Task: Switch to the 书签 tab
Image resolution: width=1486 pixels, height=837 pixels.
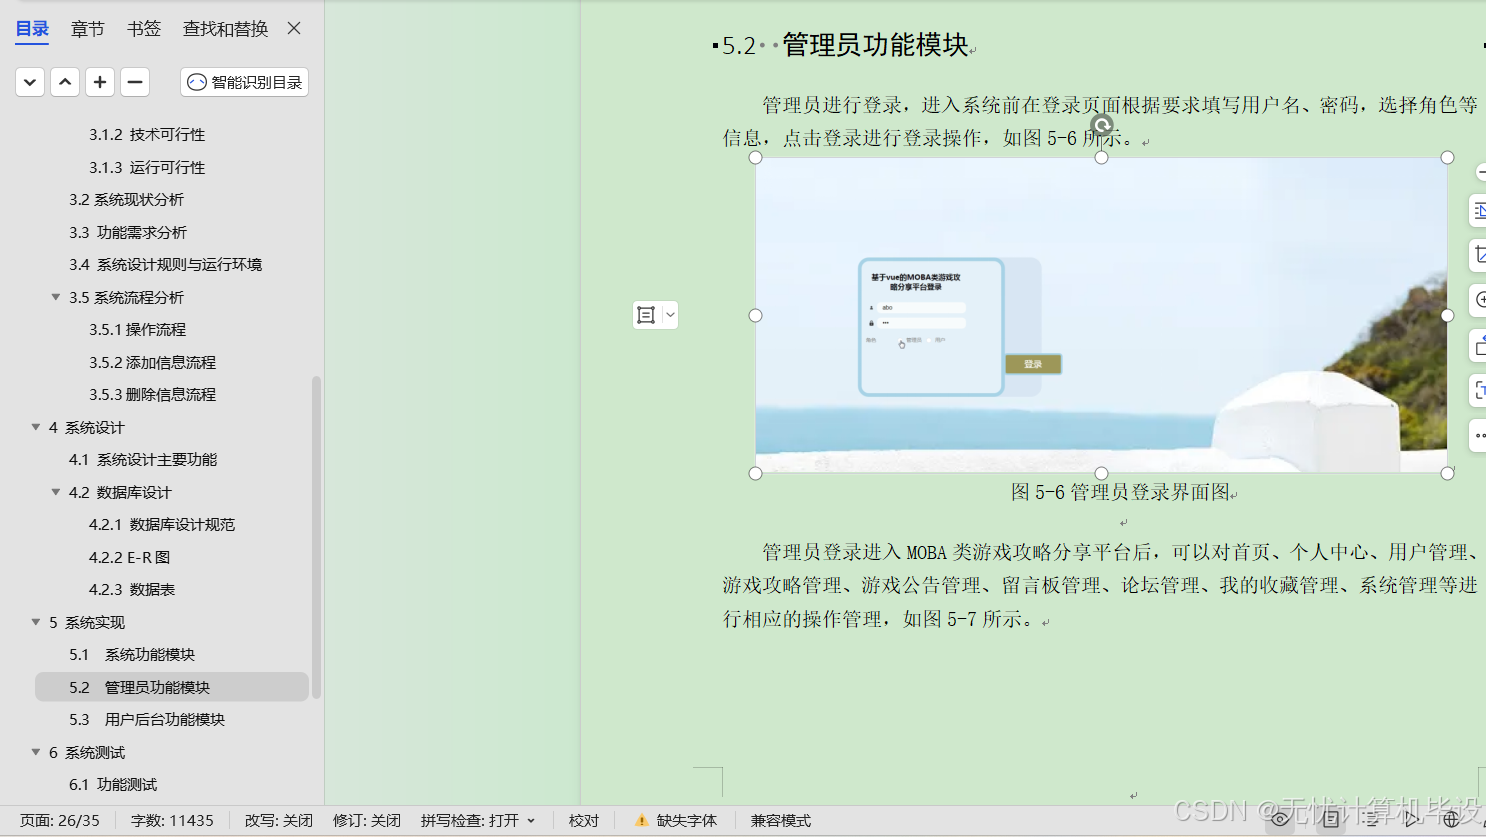Action: coord(143,29)
